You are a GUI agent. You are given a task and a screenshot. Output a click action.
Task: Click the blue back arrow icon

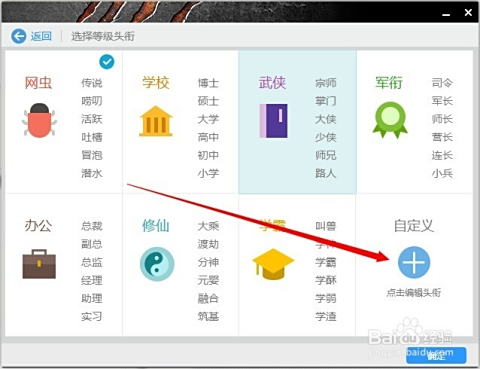(18, 36)
